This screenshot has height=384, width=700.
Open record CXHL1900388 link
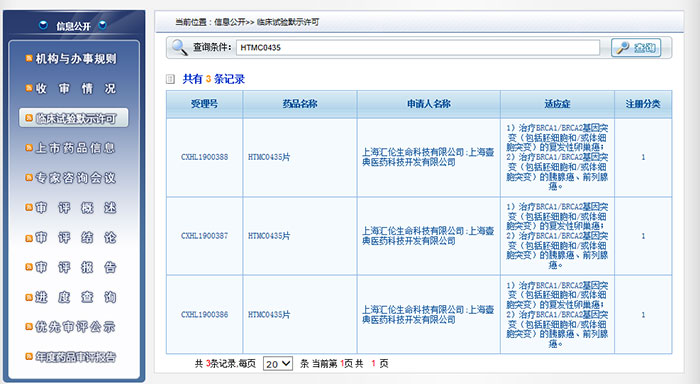pos(204,157)
